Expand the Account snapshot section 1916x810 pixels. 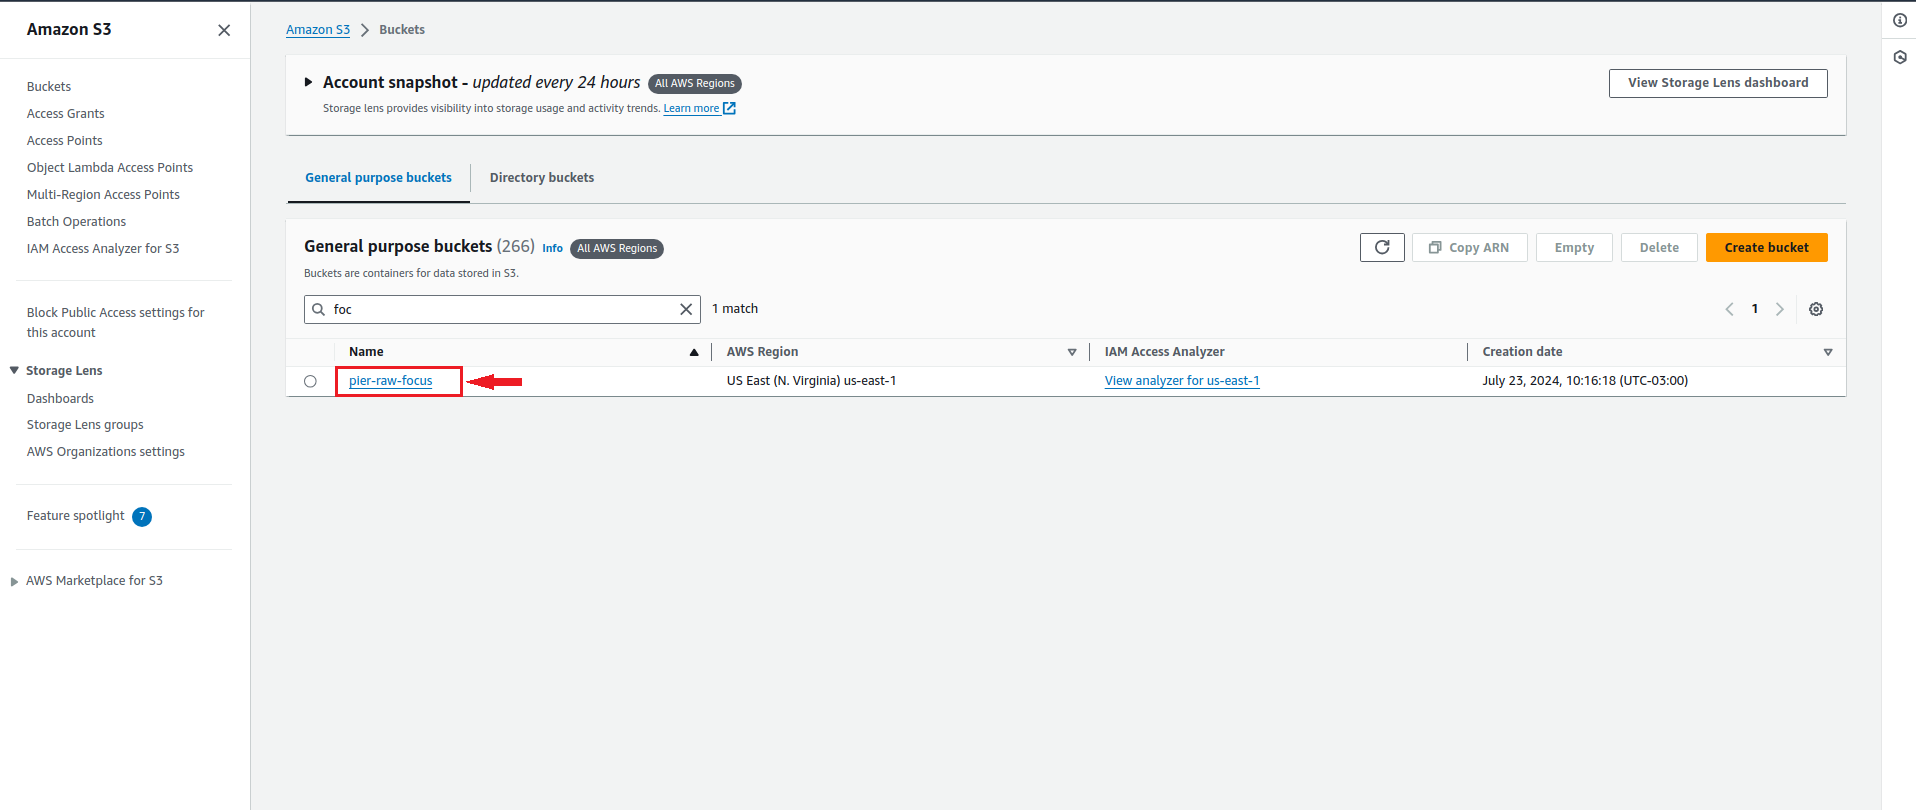tap(308, 82)
